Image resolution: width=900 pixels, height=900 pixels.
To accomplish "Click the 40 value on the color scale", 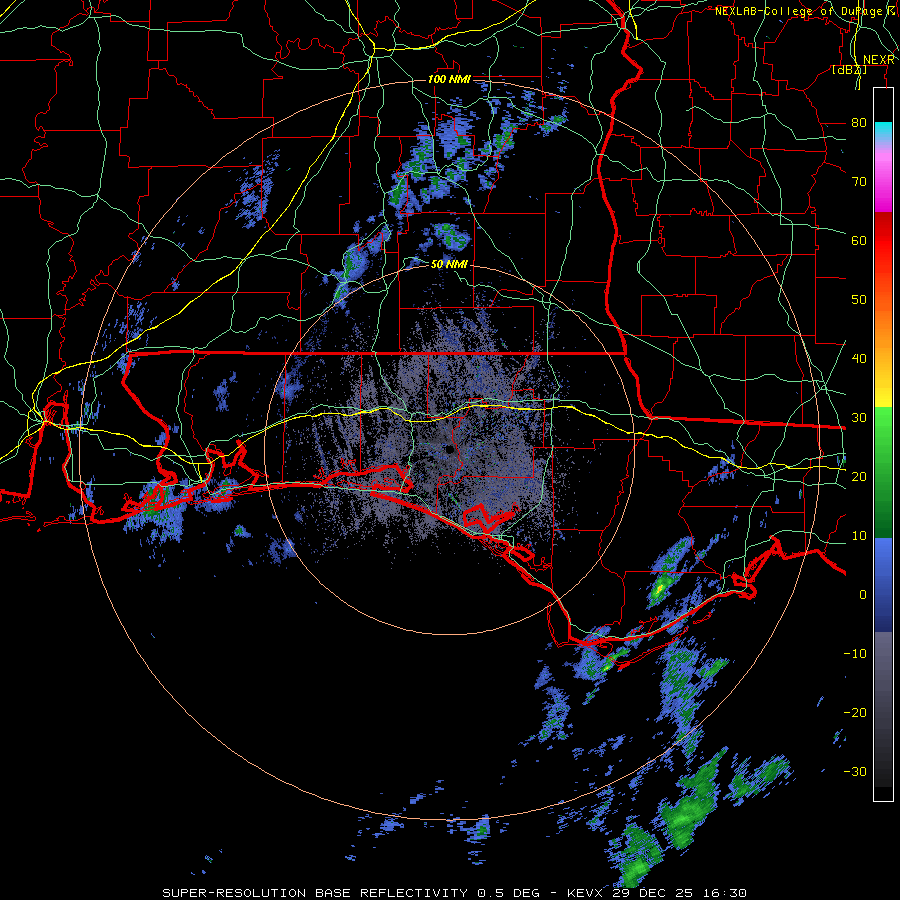I will (859, 359).
